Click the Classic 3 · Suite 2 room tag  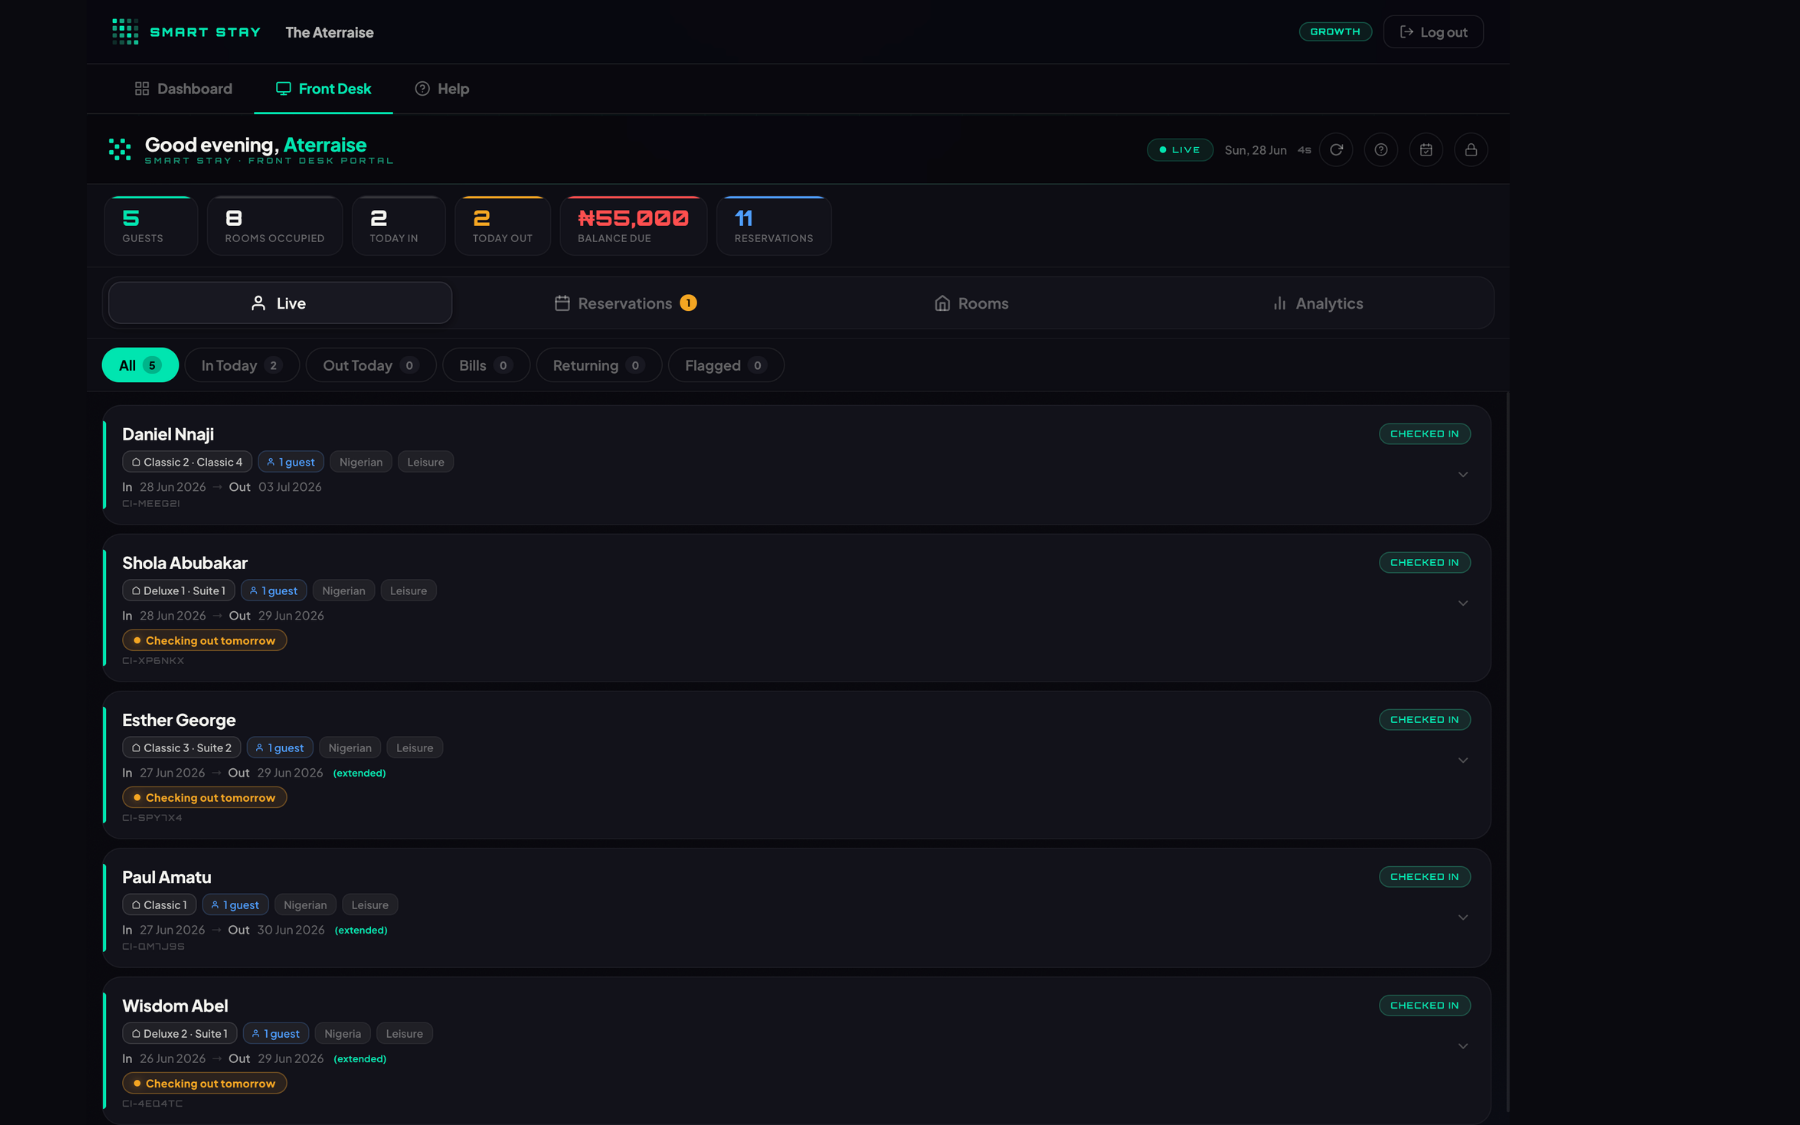pos(181,748)
